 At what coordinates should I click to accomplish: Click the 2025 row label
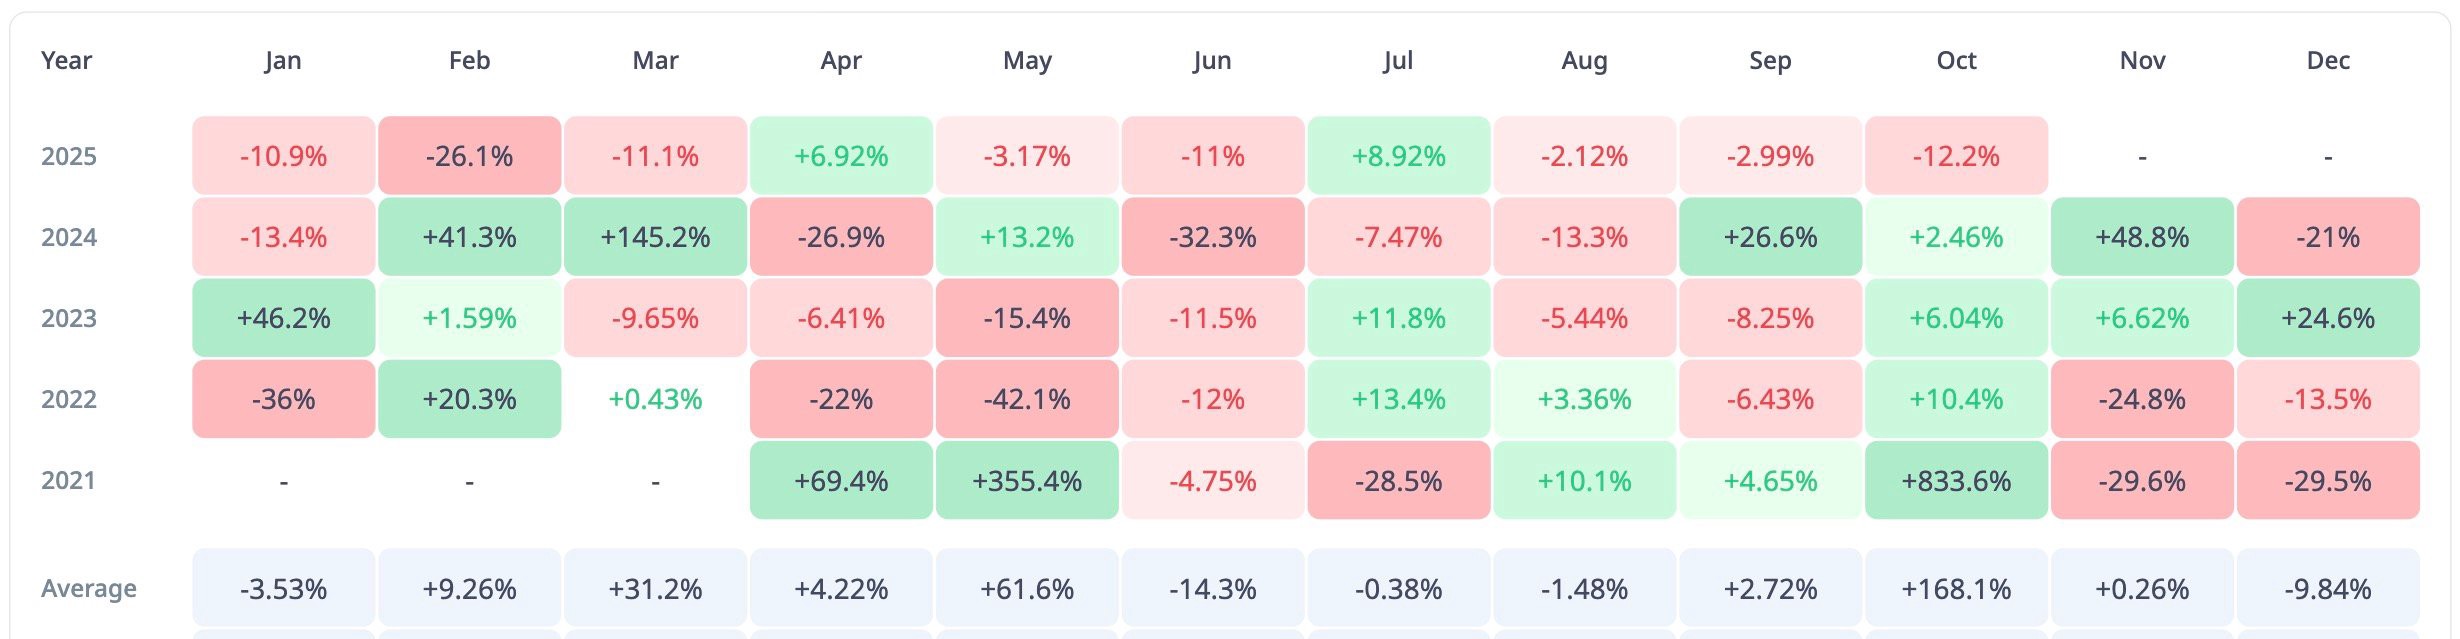pyautogui.click(x=69, y=156)
